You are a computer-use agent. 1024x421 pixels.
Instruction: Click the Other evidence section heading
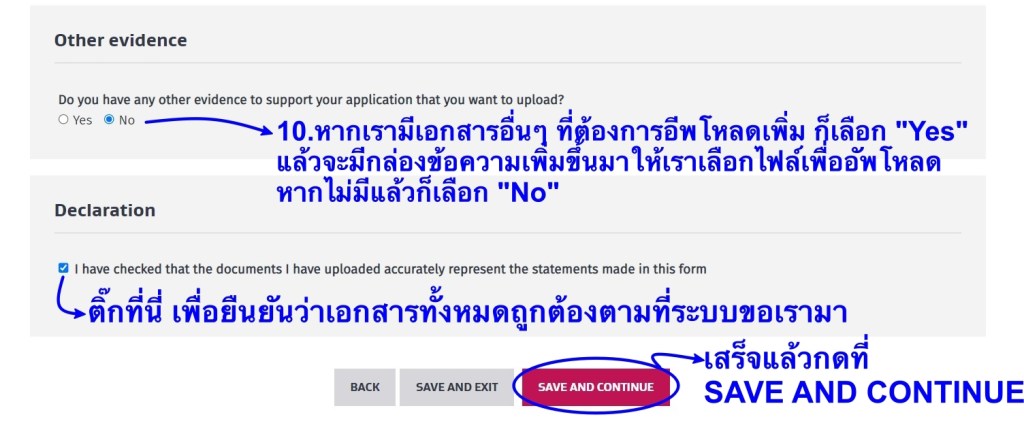tap(120, 41)
